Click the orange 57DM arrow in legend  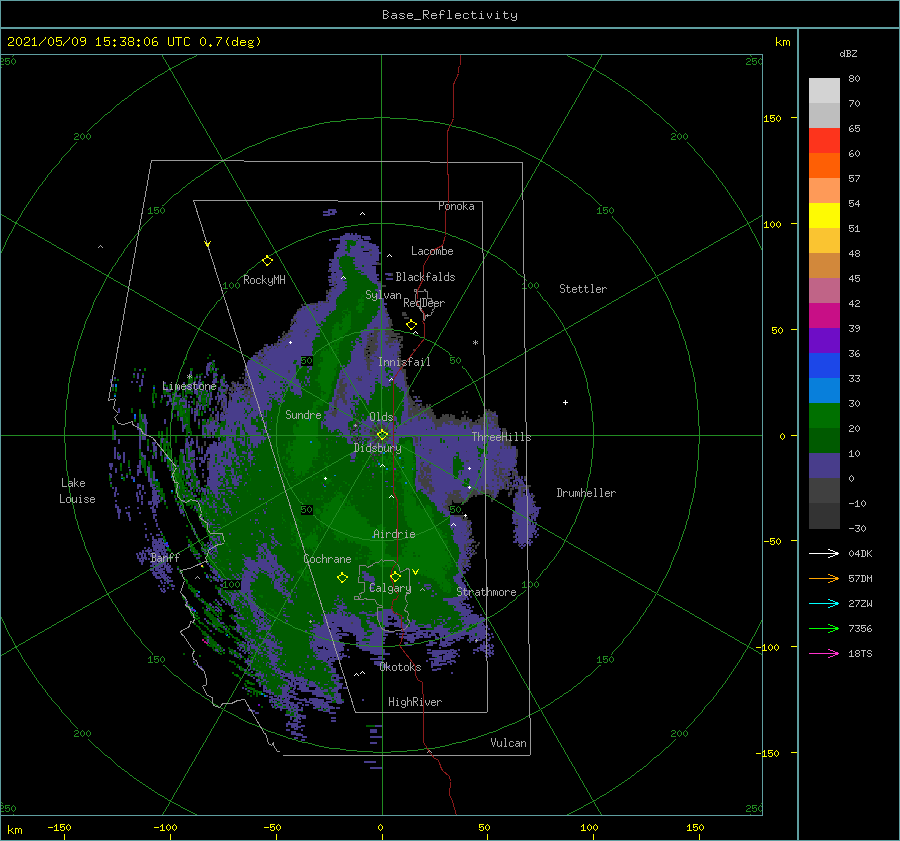(x=824, y=579)
